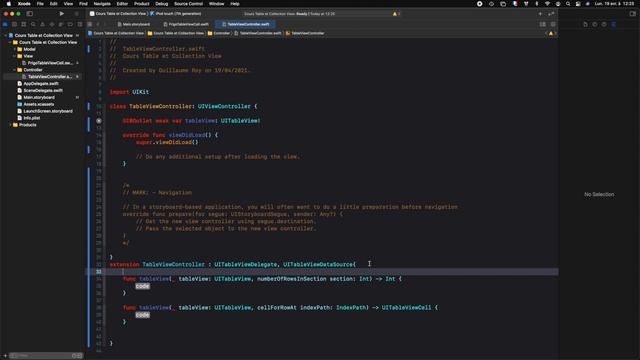Open Control Center in menu bar
The height and width of the screenshot is (360, 640).
(x=578, y=4)
